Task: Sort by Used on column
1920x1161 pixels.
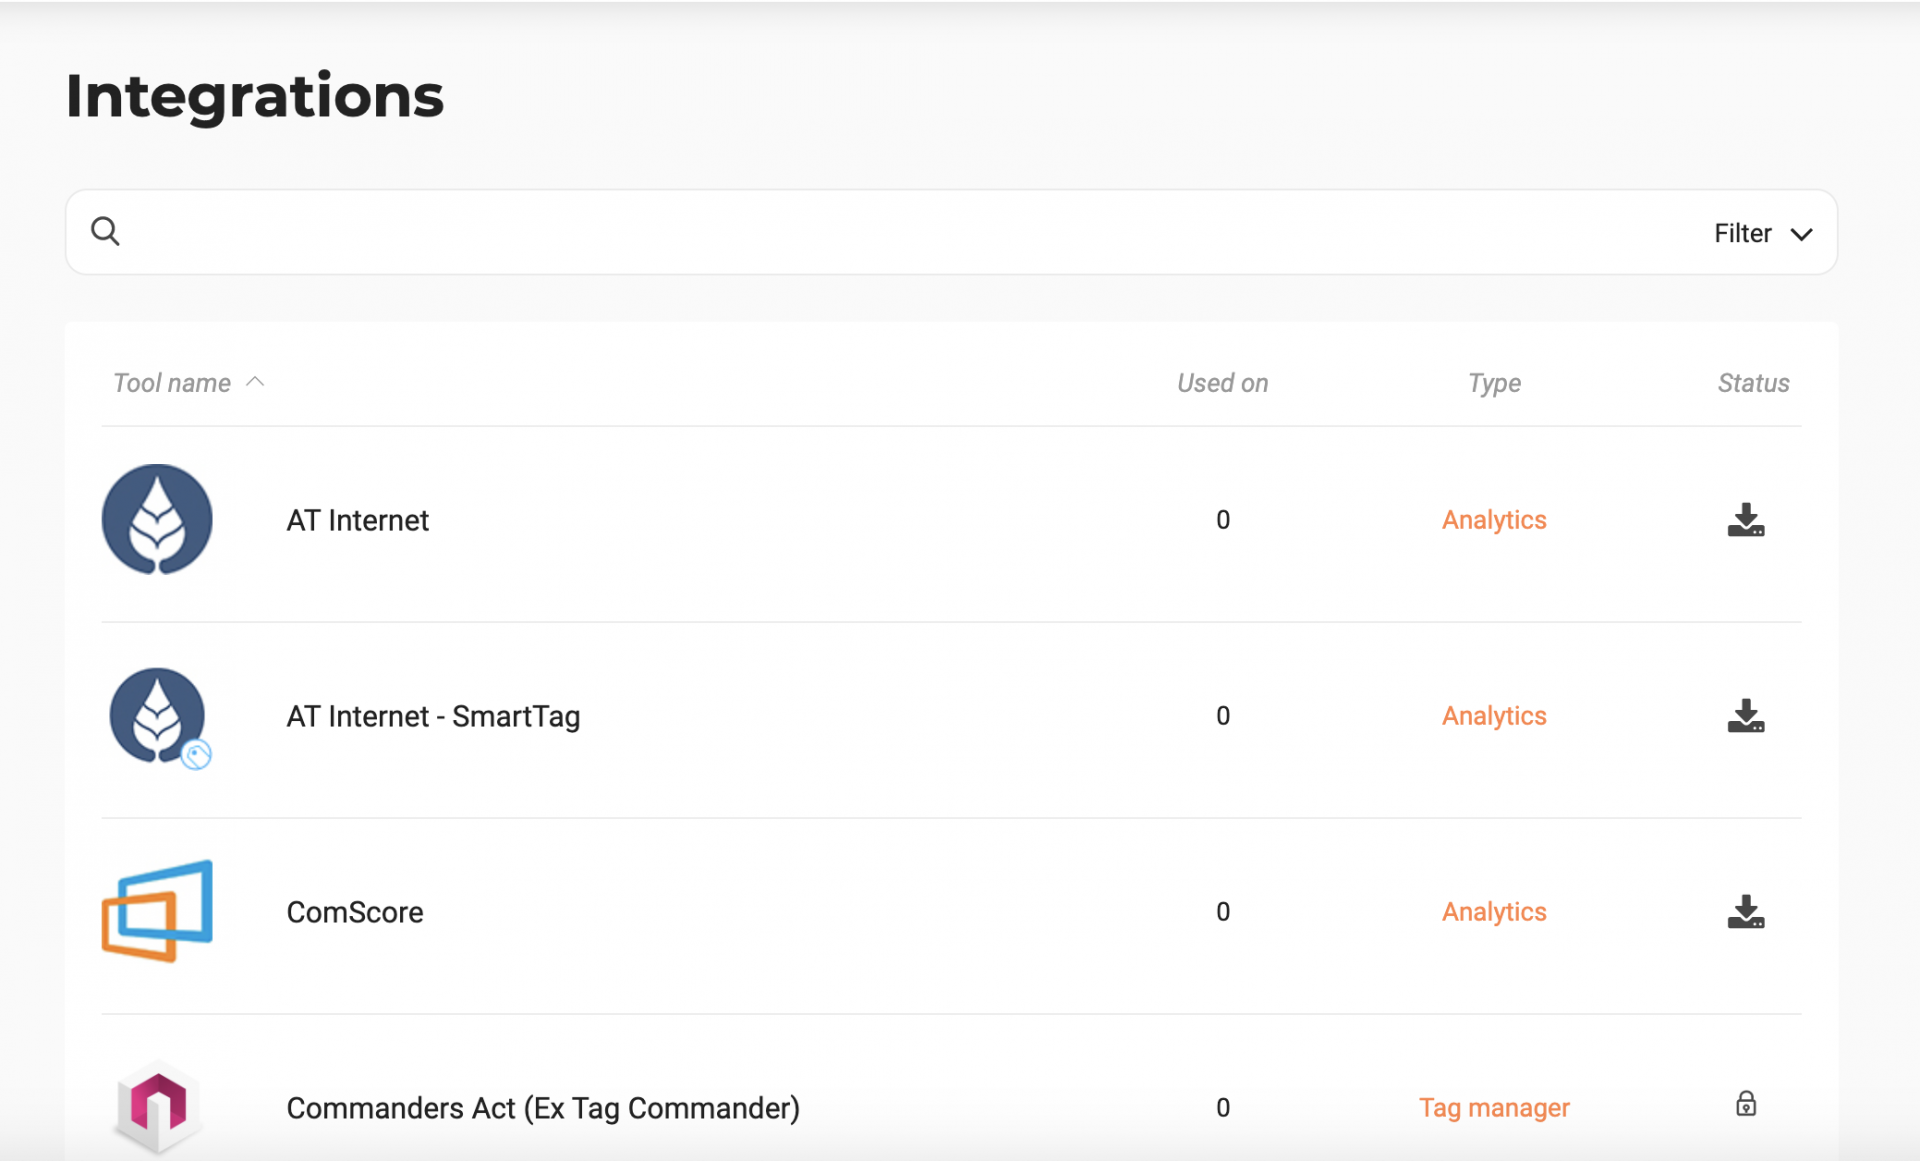Action: tap(1222, 383)
